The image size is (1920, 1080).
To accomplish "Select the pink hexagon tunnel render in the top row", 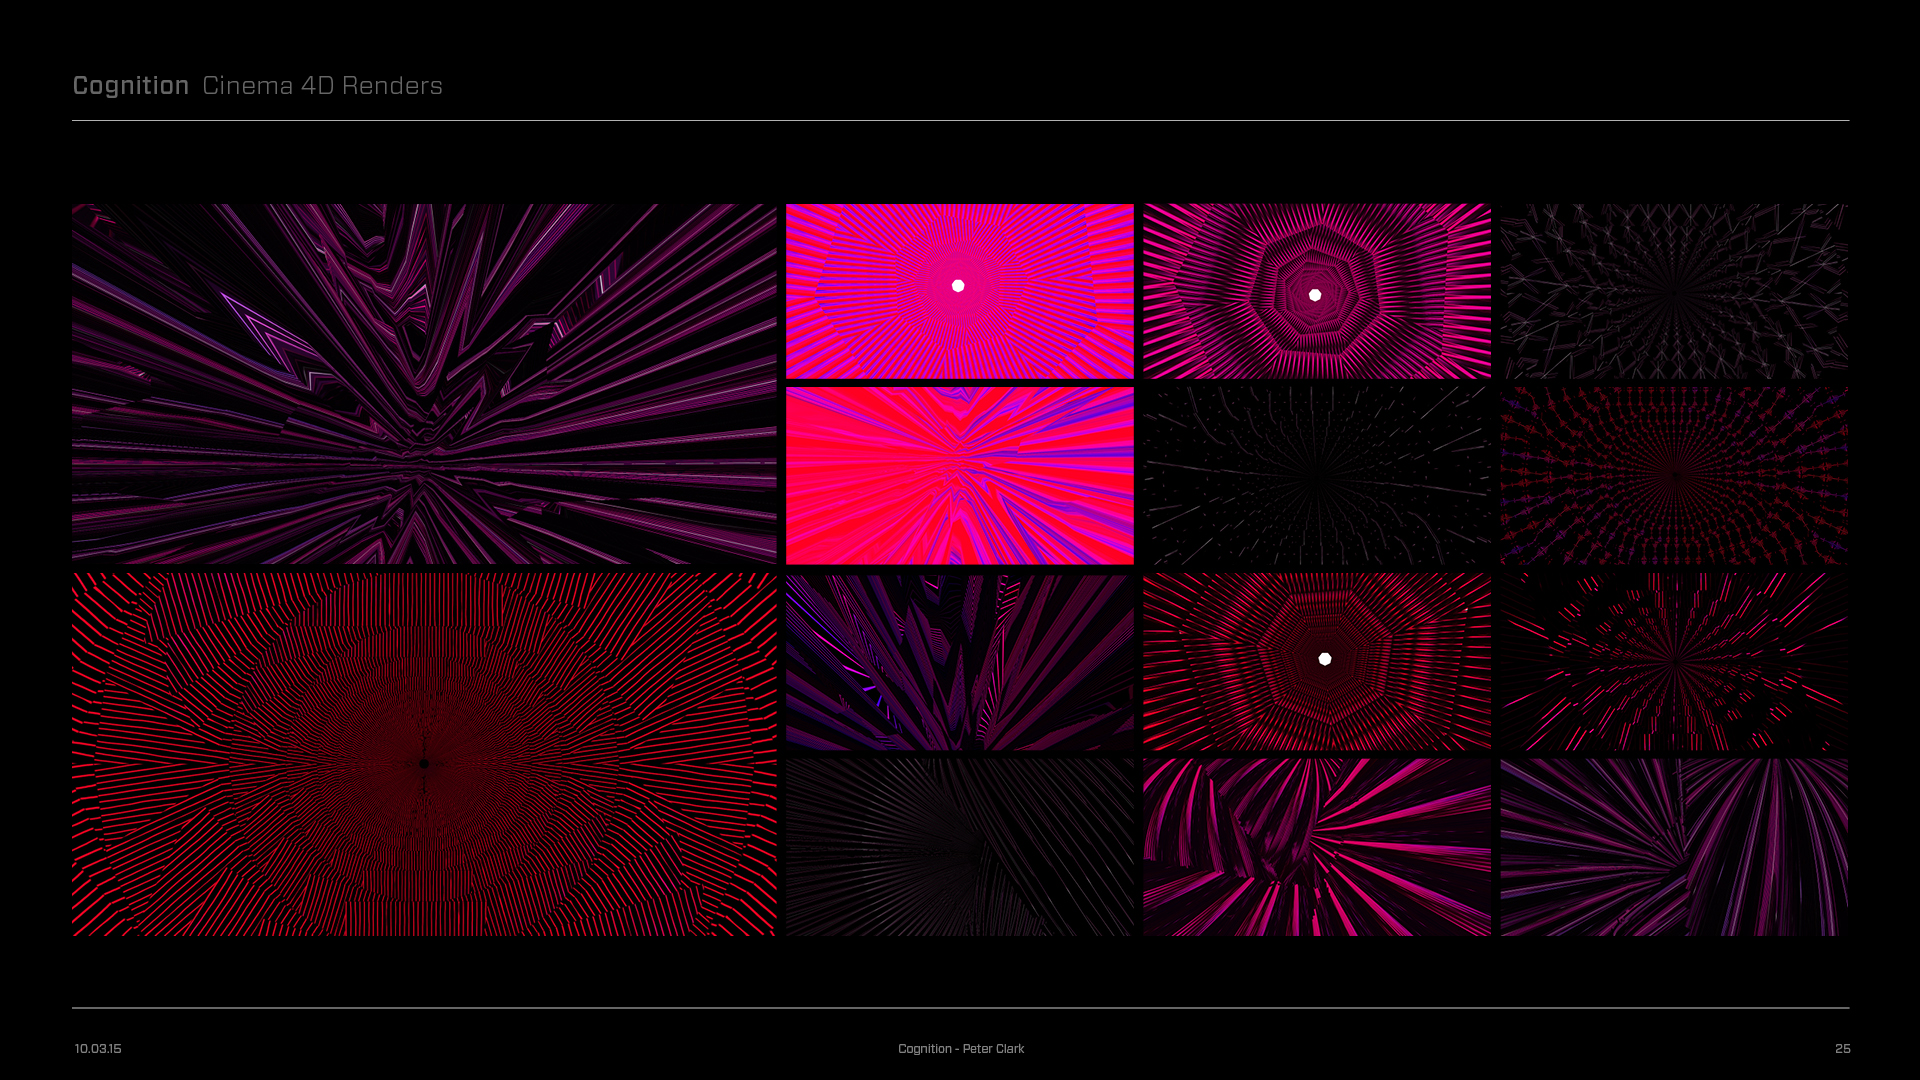I will (x=1317, y=291).
